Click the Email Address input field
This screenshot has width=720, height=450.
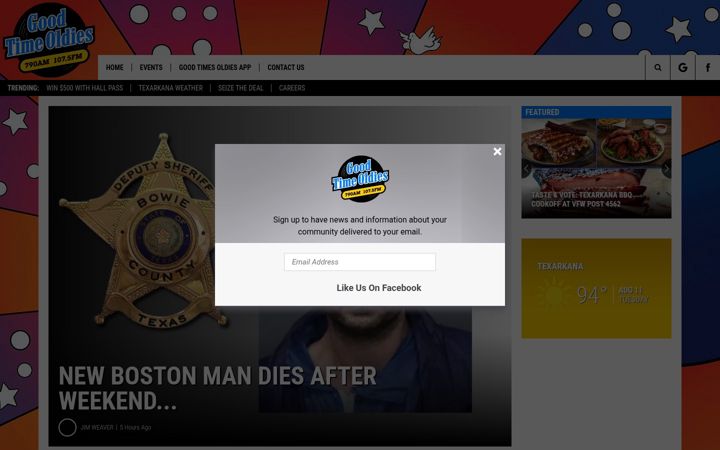coord(360,262)
